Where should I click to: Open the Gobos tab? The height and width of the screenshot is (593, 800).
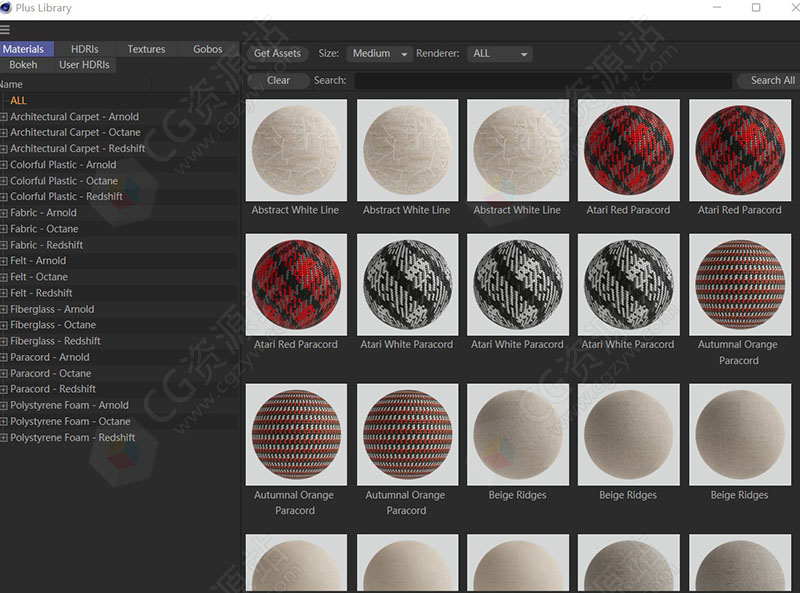pos(208,49)
